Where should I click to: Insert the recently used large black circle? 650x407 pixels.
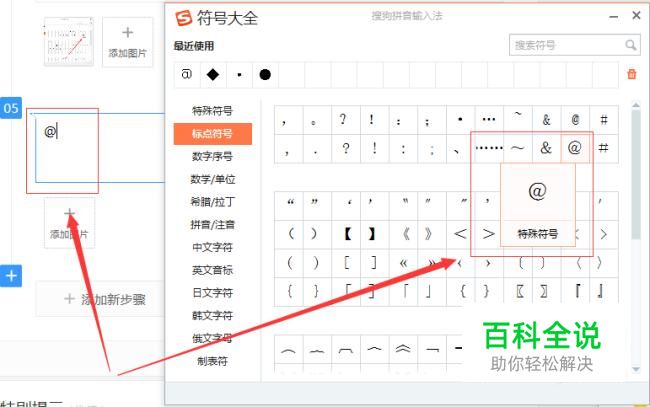265,75
